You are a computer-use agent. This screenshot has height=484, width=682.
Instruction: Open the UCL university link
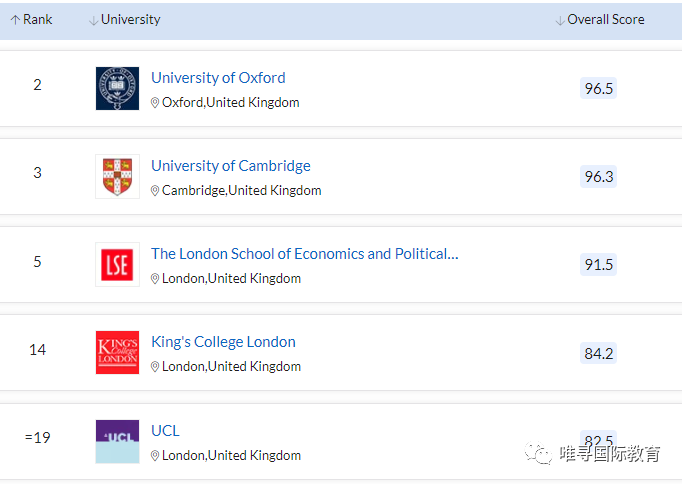point(165,431)
